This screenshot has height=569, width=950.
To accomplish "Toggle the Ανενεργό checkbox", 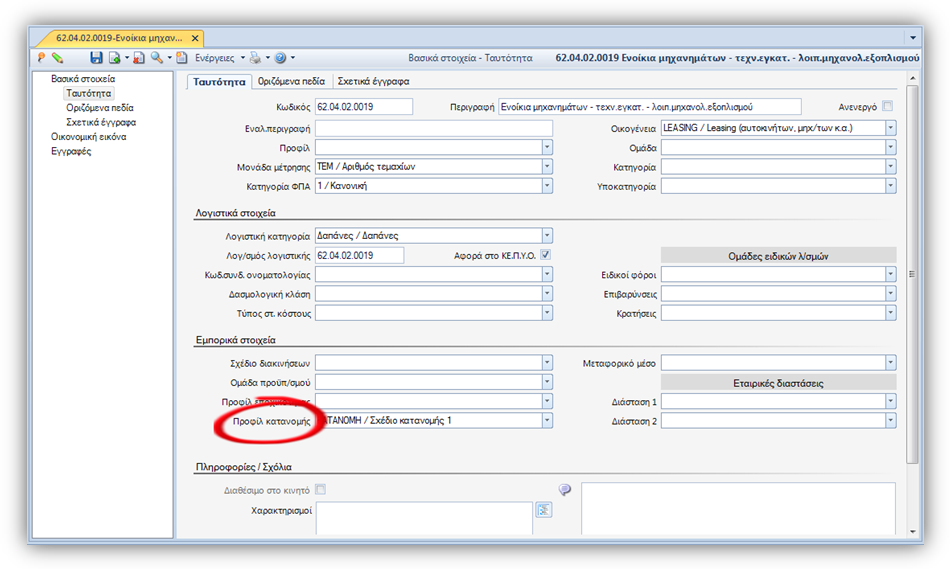I will coord(888,106).
